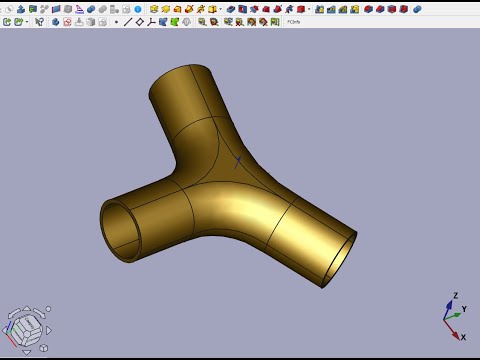This screenshot has width=480, height=360.
Task: Select the yellow Additive Helix tool
Action: [x=200, y=9]
